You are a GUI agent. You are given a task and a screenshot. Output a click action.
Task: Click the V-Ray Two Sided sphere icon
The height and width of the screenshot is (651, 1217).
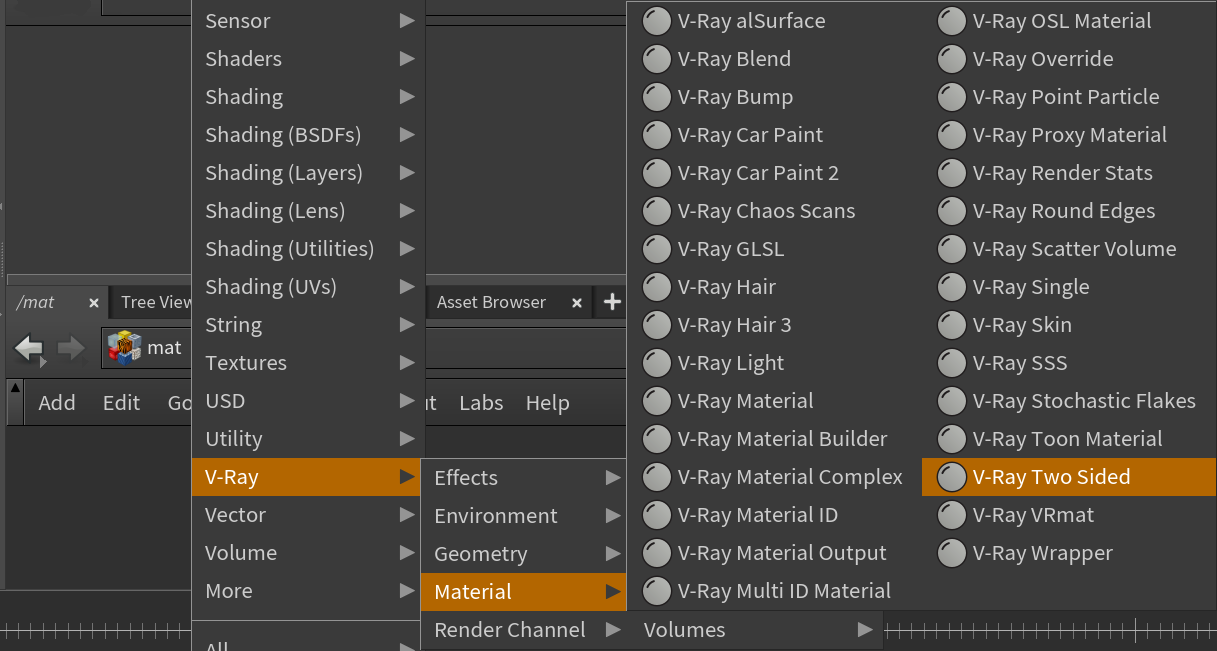point(951,477)
